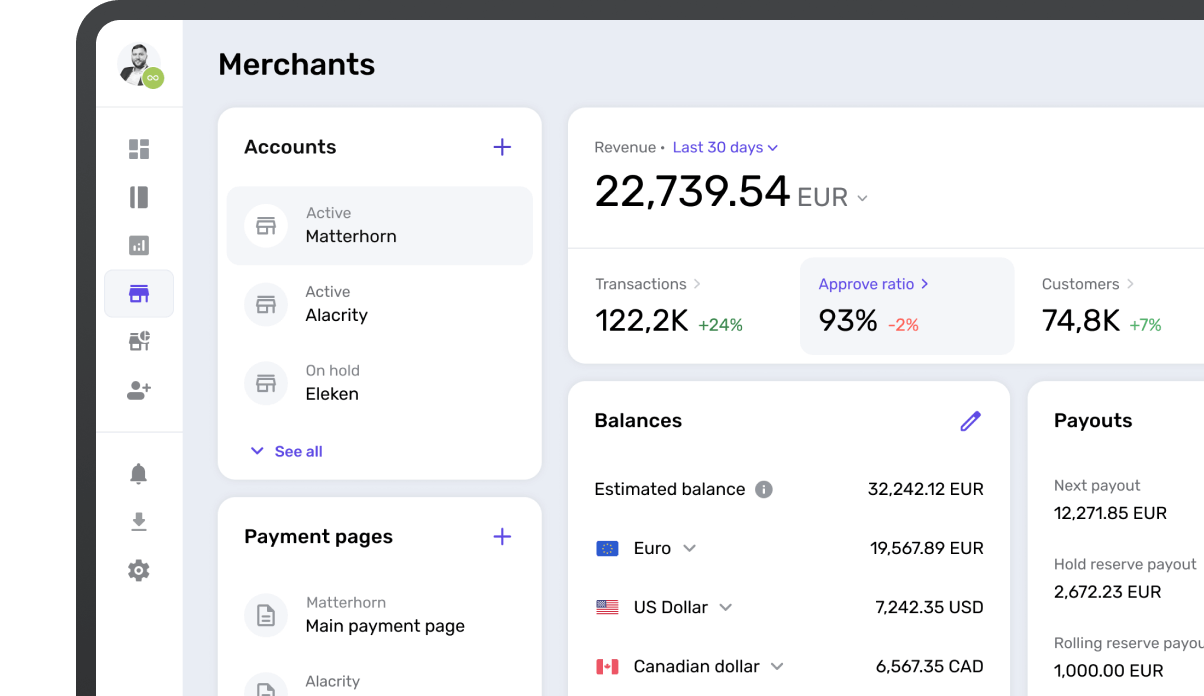Open notifications bell icon
This screenshot has width=1204, height=696.
tap(139, 474)
